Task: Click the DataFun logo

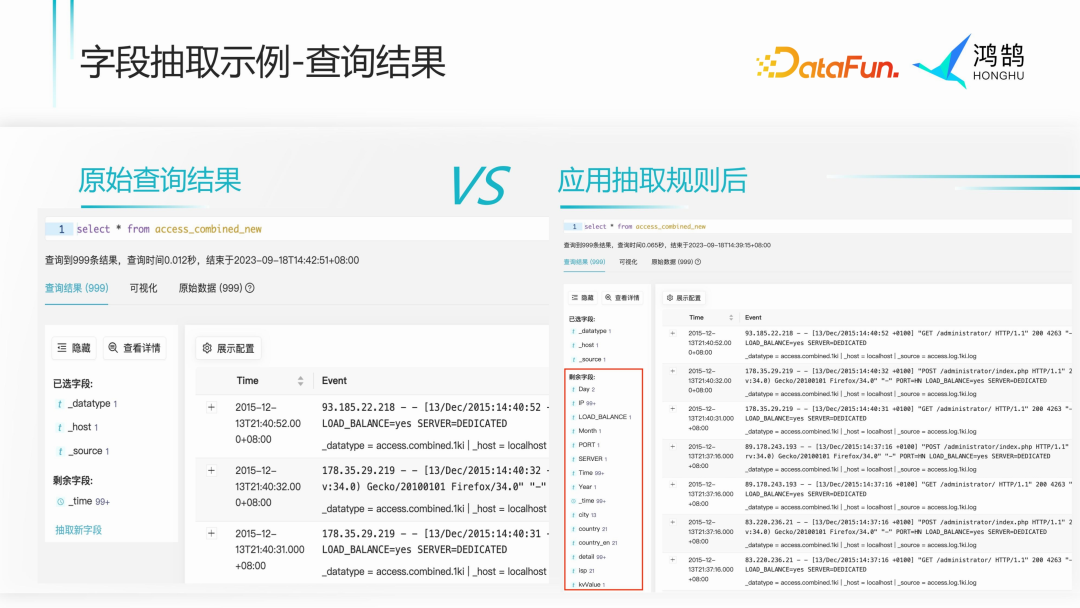Action: click(825, 62)
